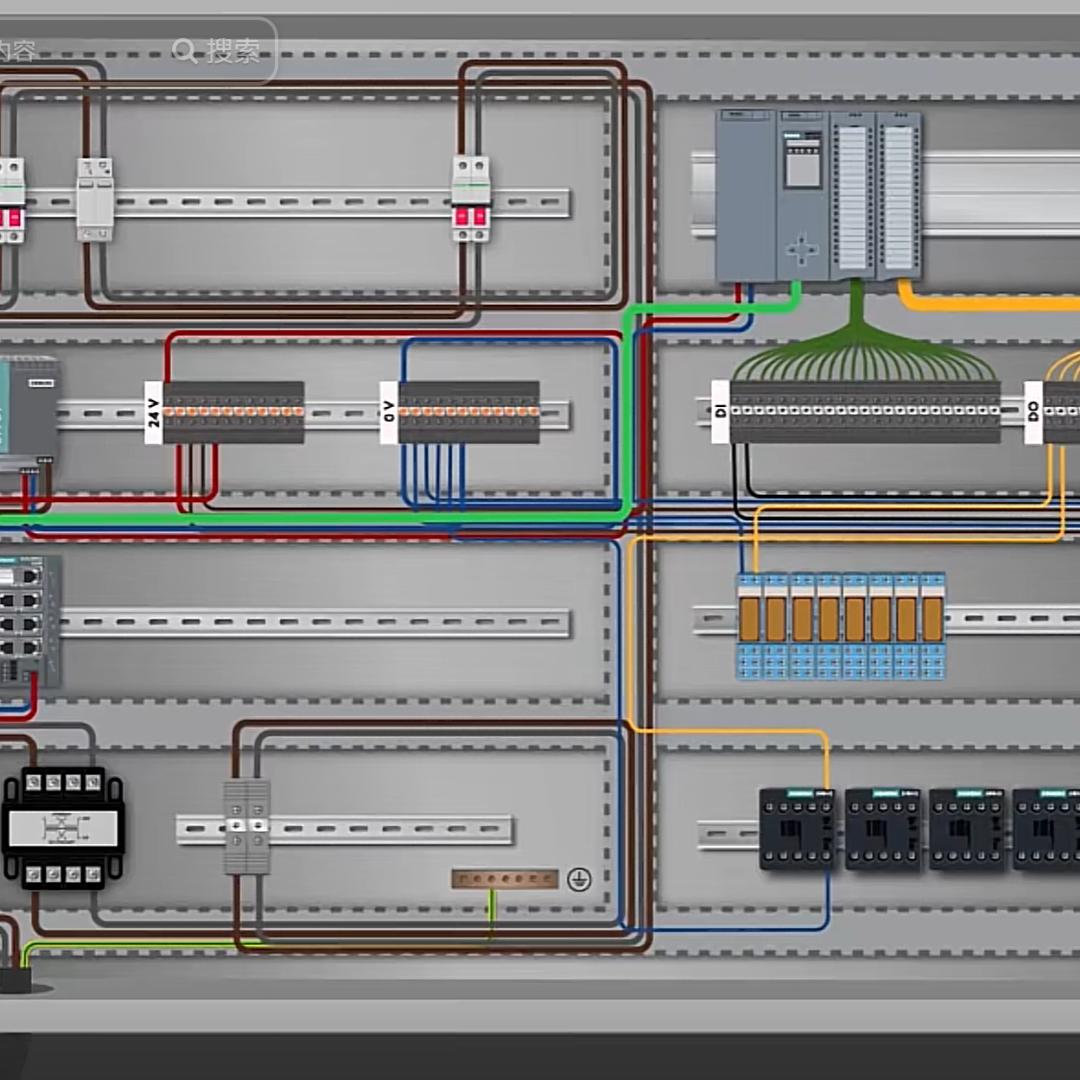The height and width of the screenshot is (1080, 1080).
Task: Click the white fuse holder on top rail
Action: (95, 199)
